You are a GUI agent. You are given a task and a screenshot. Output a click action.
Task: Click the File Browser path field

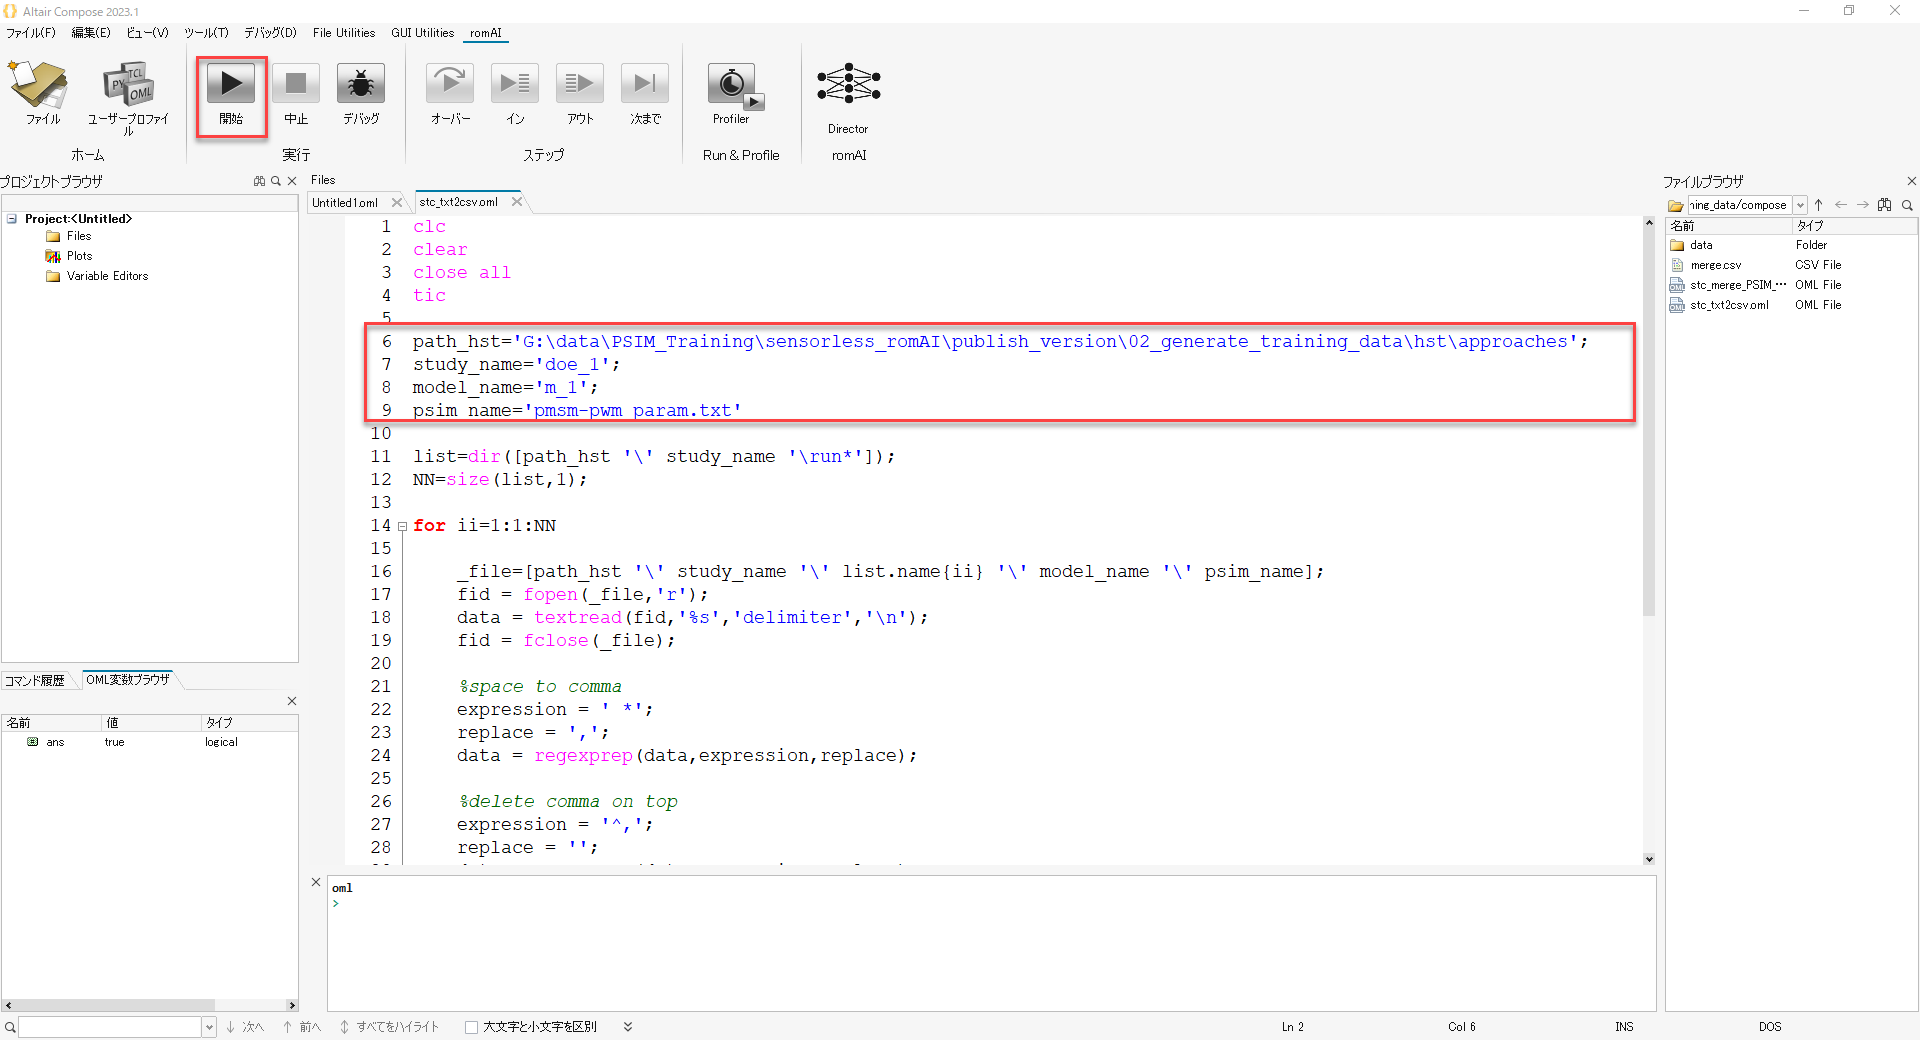tap(1739, 205)
